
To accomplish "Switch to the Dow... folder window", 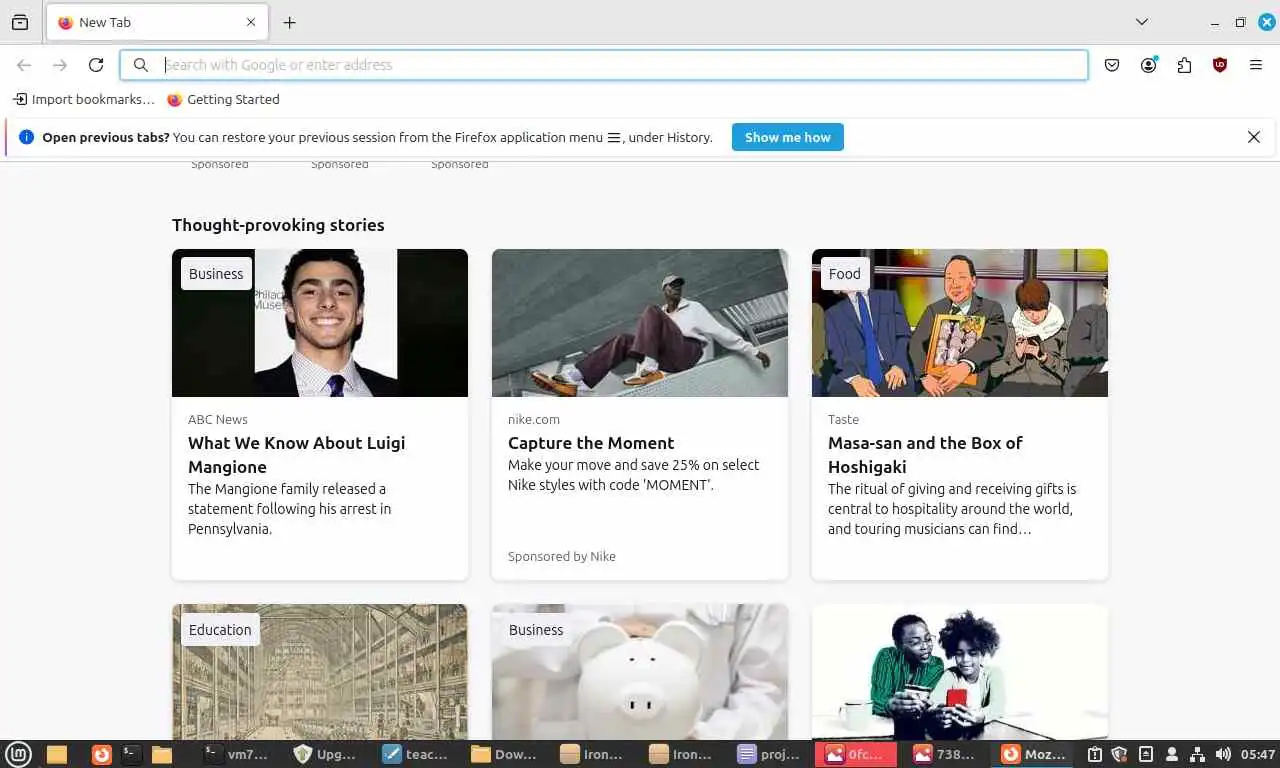I will coord(504,754).
